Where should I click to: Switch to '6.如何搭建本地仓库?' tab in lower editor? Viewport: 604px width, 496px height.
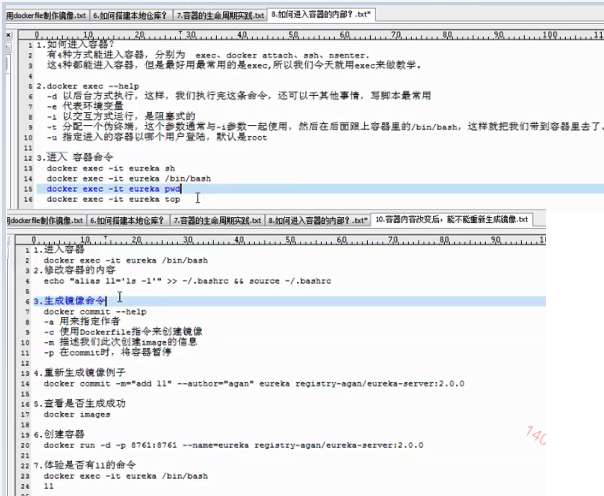click(x=128, y=220)
